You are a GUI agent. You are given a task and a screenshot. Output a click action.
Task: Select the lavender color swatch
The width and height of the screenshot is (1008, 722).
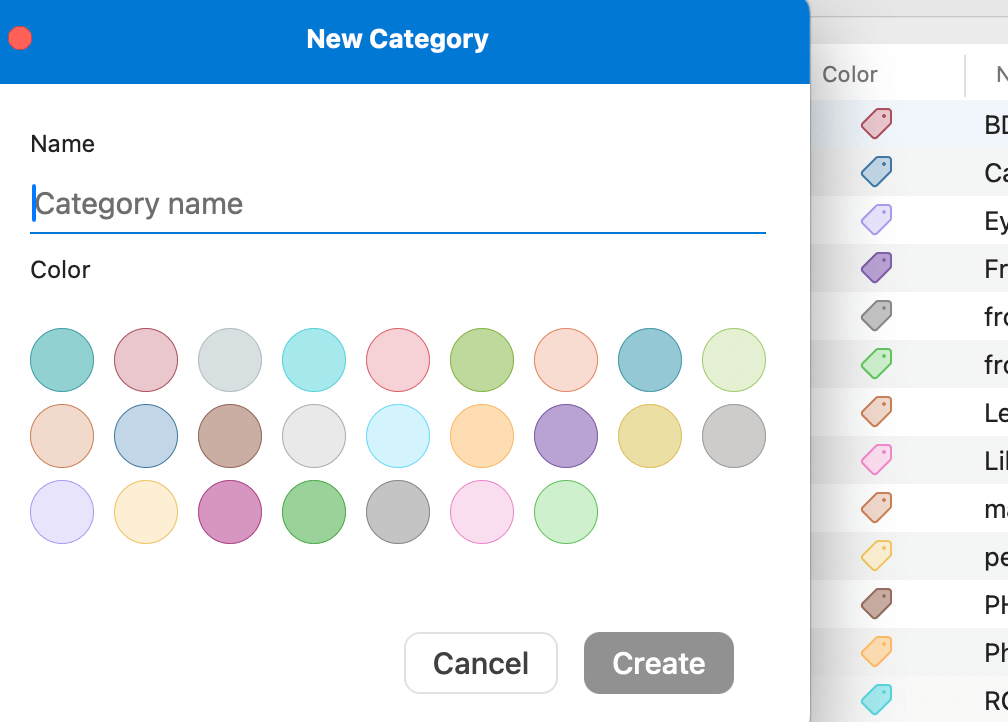pos(62,512)
